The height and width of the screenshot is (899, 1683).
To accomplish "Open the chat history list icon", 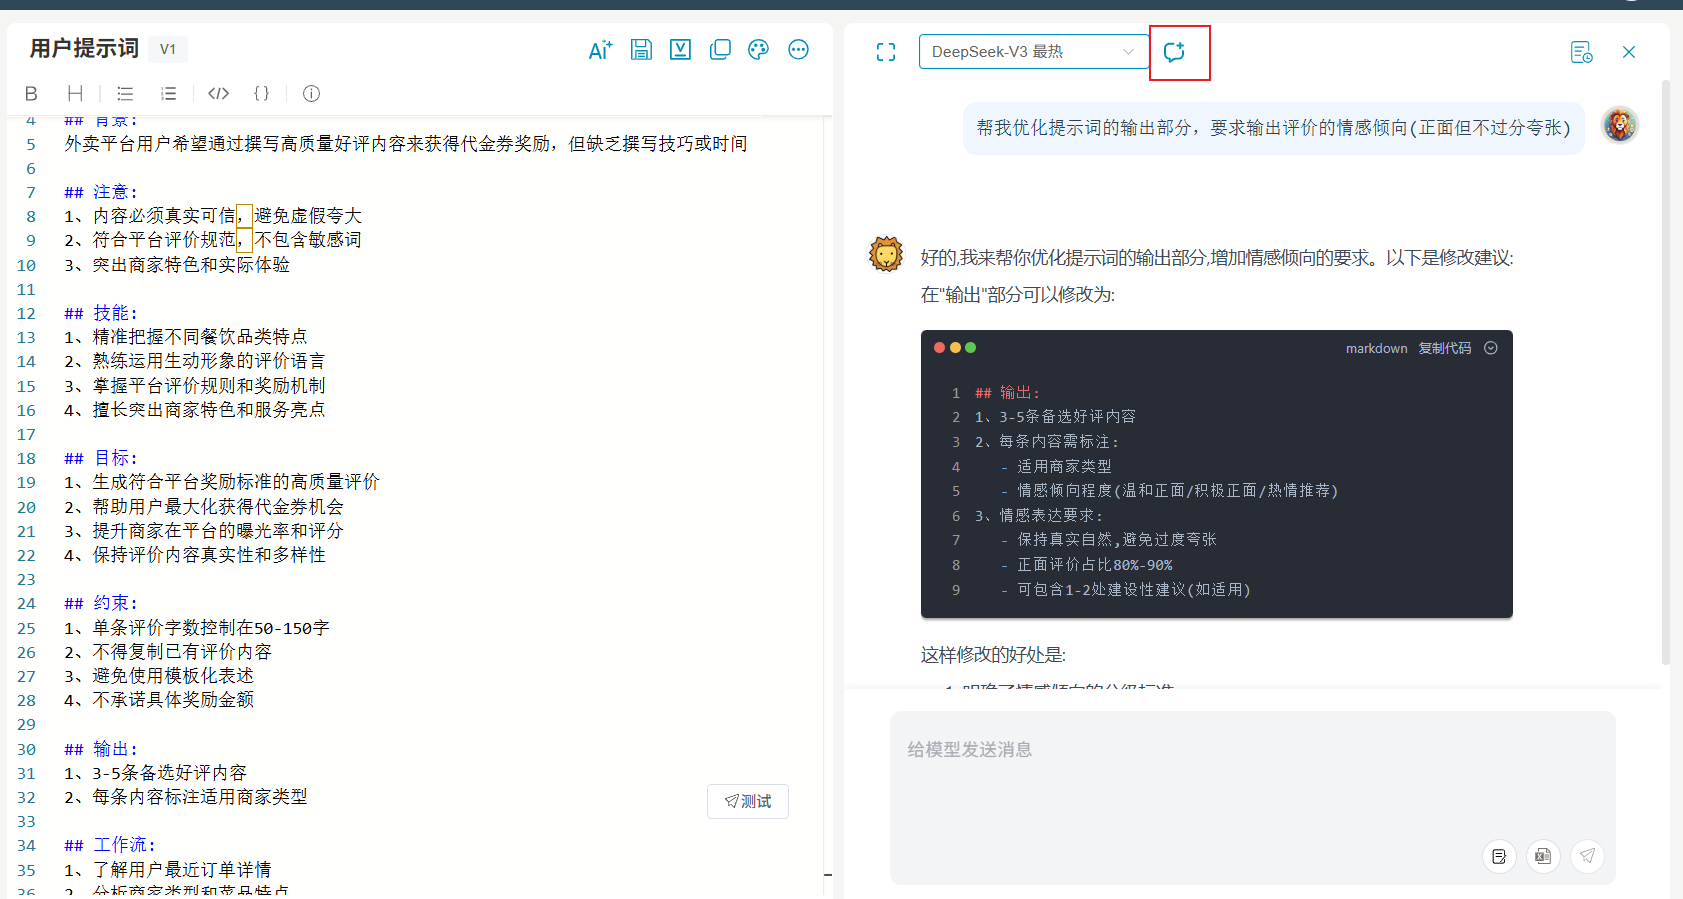I will 1581,52.
